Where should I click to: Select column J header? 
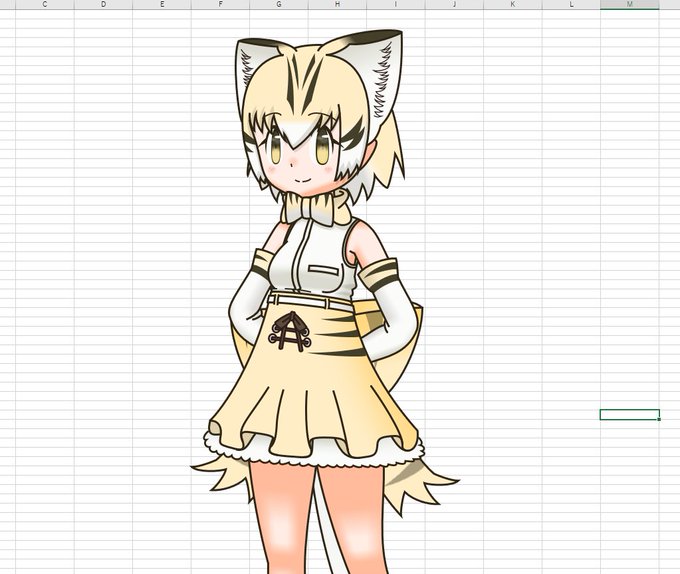pos(454,4)
